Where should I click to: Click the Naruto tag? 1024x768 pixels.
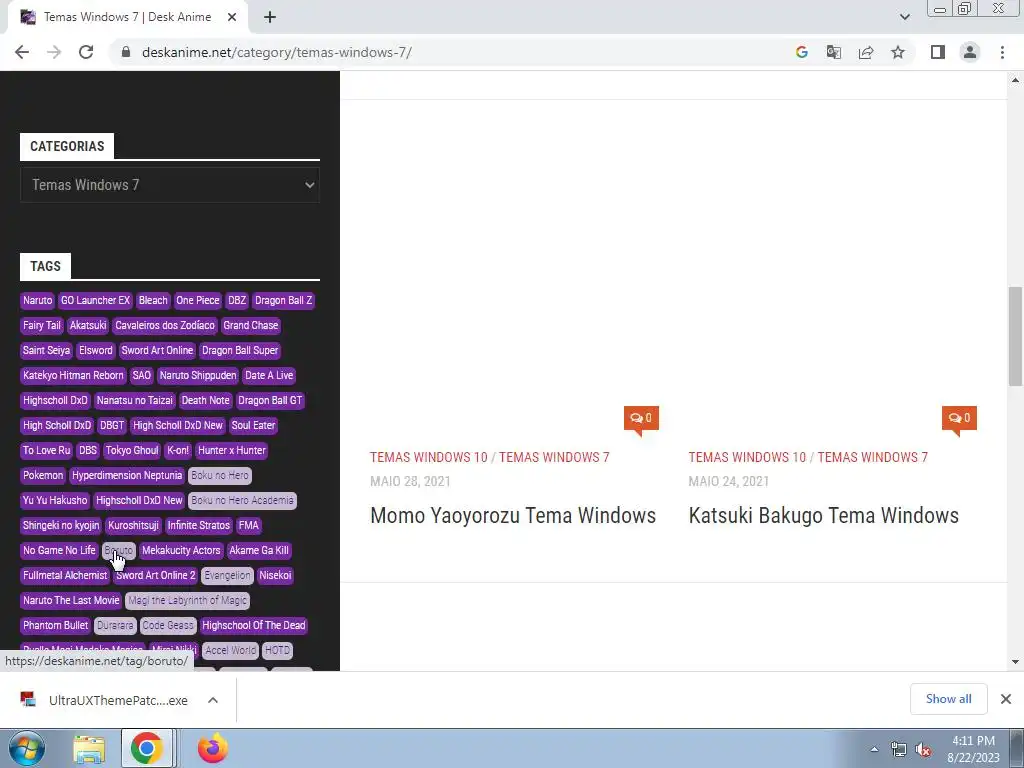[x=37, y=300]
